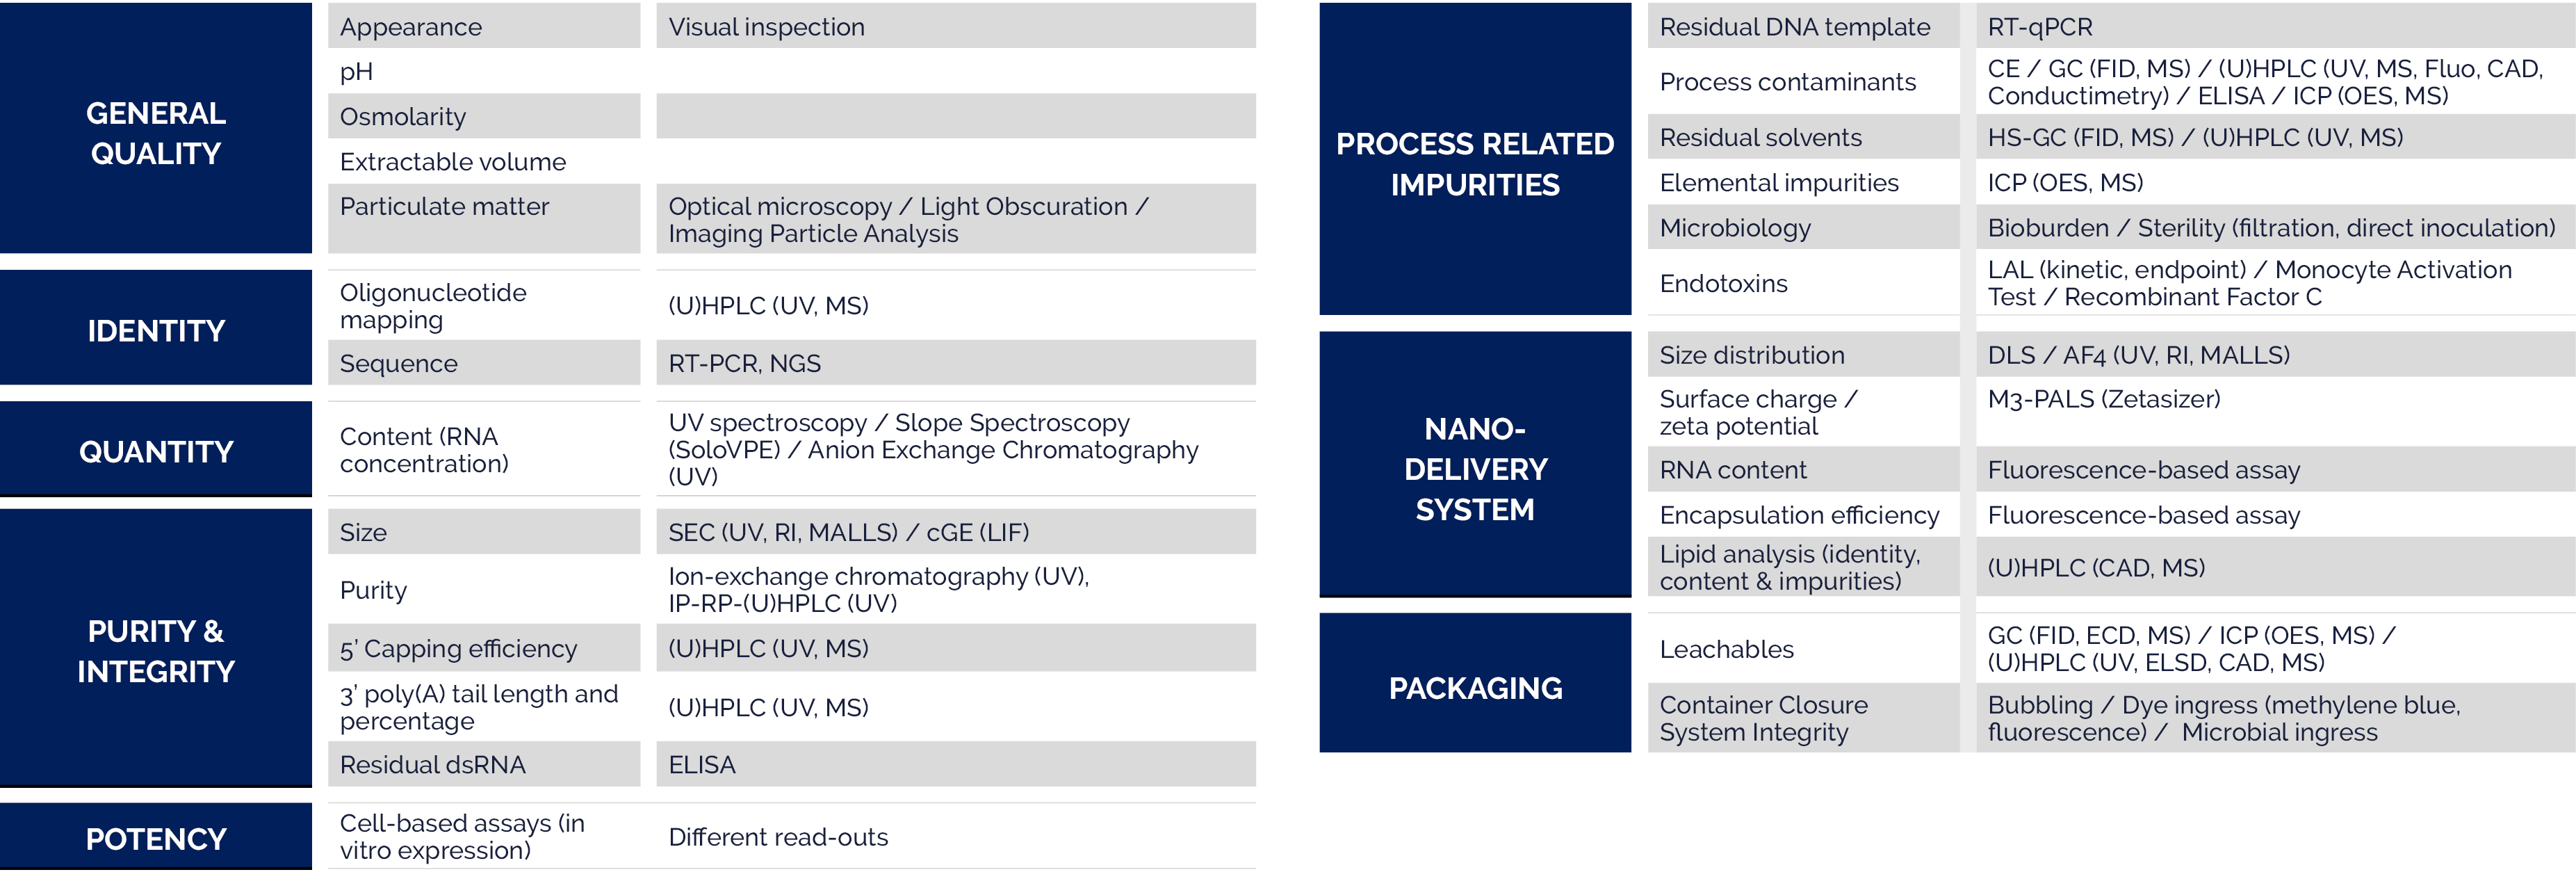
Task: Select the PROCESS RELATED IMPURITIES block
Action: coord(1475,159)
